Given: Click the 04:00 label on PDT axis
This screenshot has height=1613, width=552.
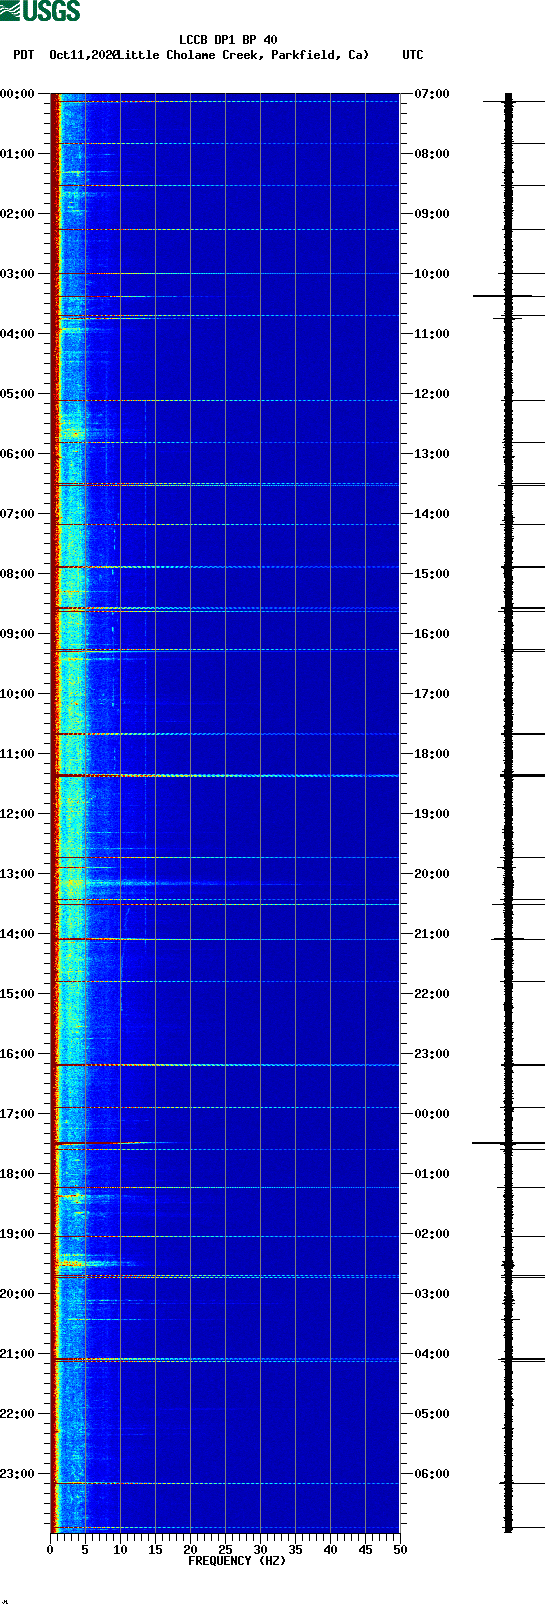Looking at the screenshot, I should (x=18, y=334).
